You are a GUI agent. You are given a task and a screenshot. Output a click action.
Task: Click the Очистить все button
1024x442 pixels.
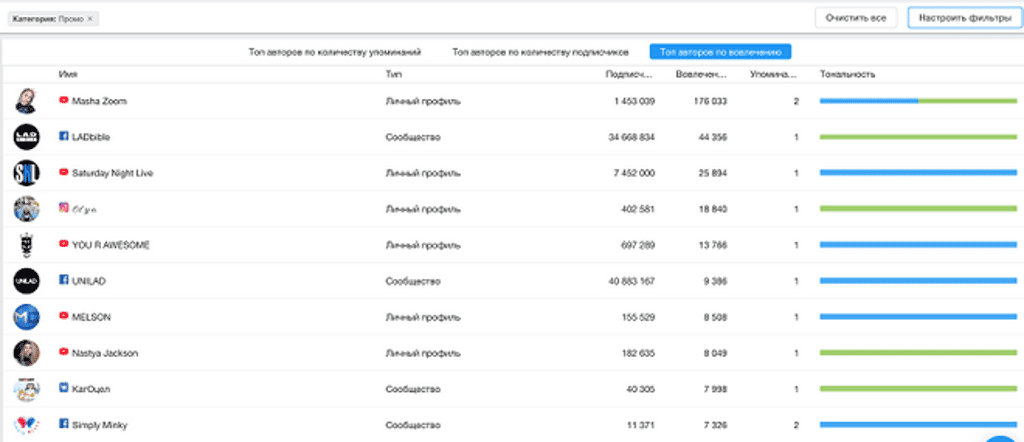click(856, 18)
